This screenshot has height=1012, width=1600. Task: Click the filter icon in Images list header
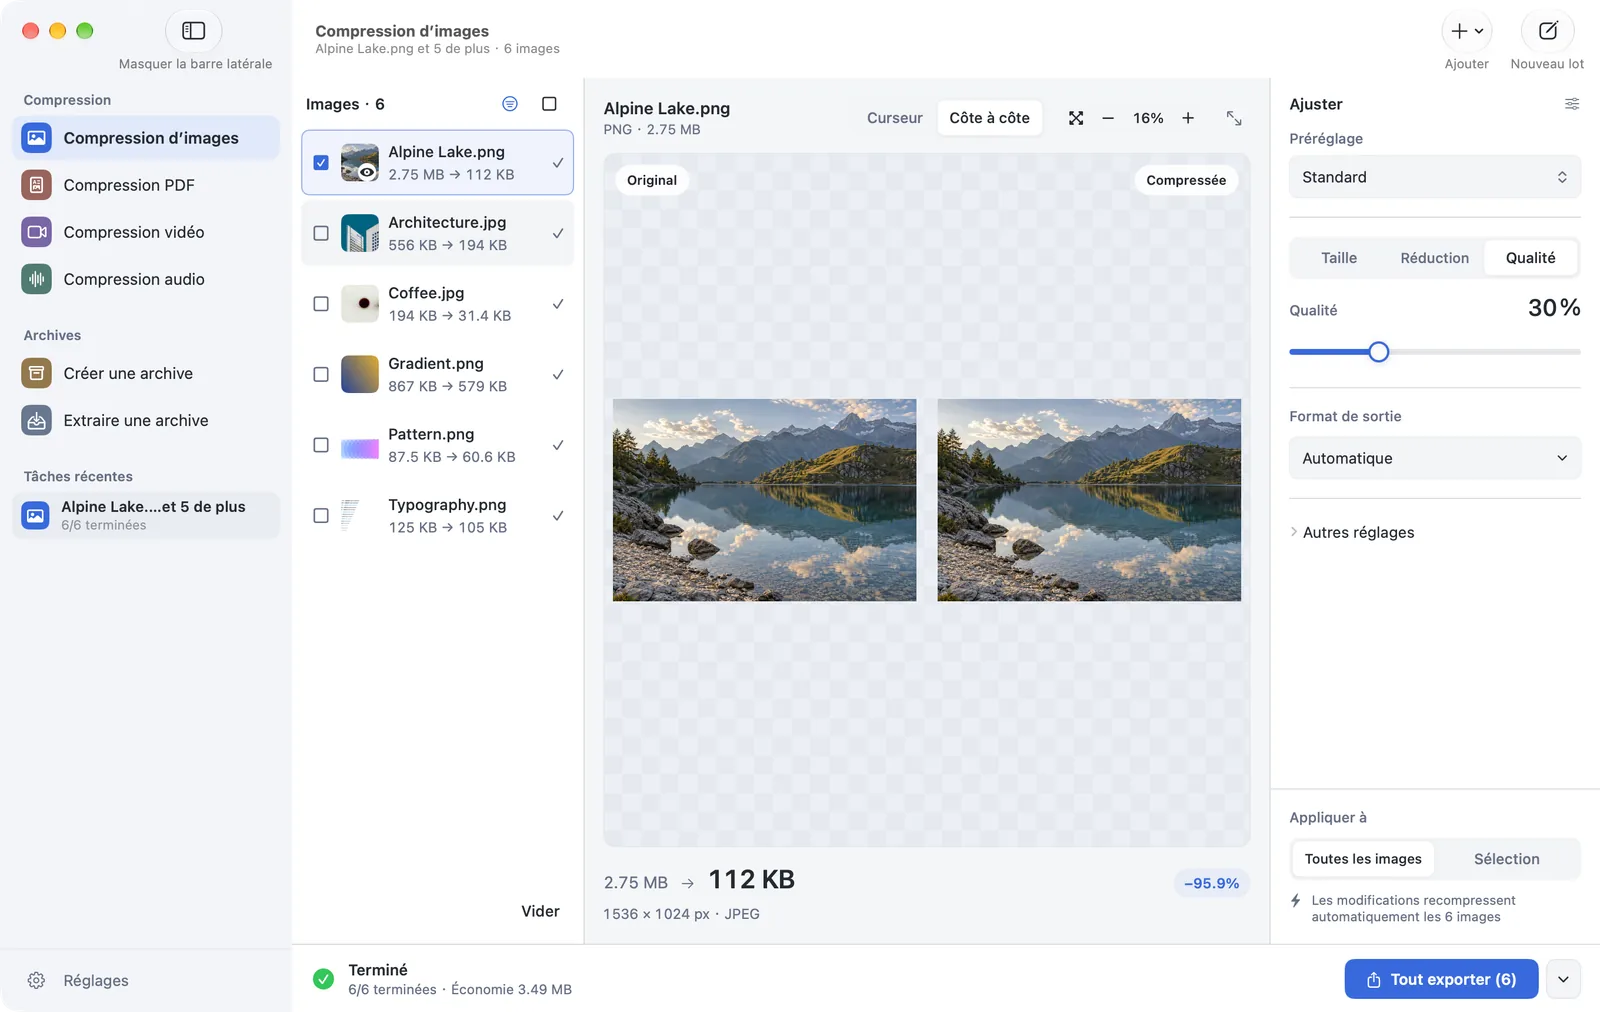510,104
